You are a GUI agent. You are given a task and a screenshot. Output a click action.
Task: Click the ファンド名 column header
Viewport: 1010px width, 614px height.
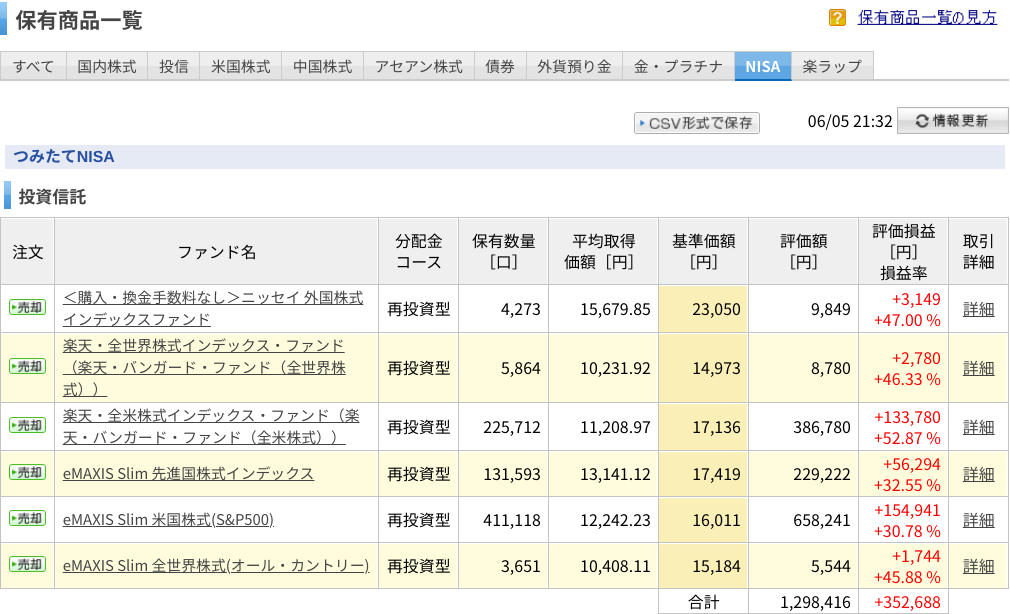tap(216, 252)
